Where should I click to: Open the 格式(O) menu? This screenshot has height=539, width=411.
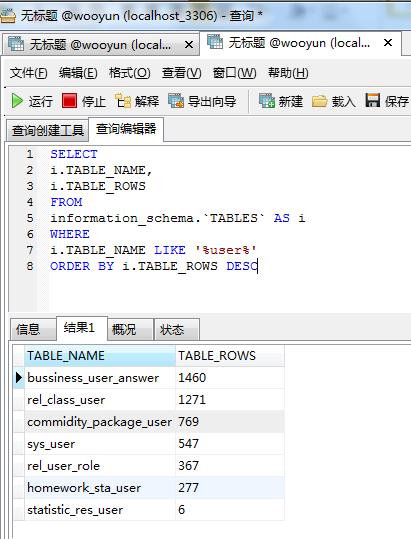[130, 73]
